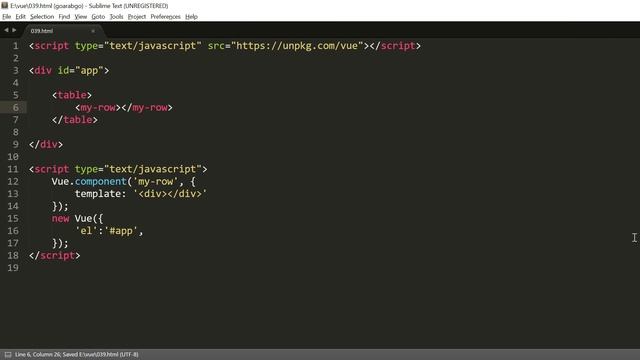Click the template keyword on line 13
Image resolution: width=640 pixels, height=360 pixels.
98,193
